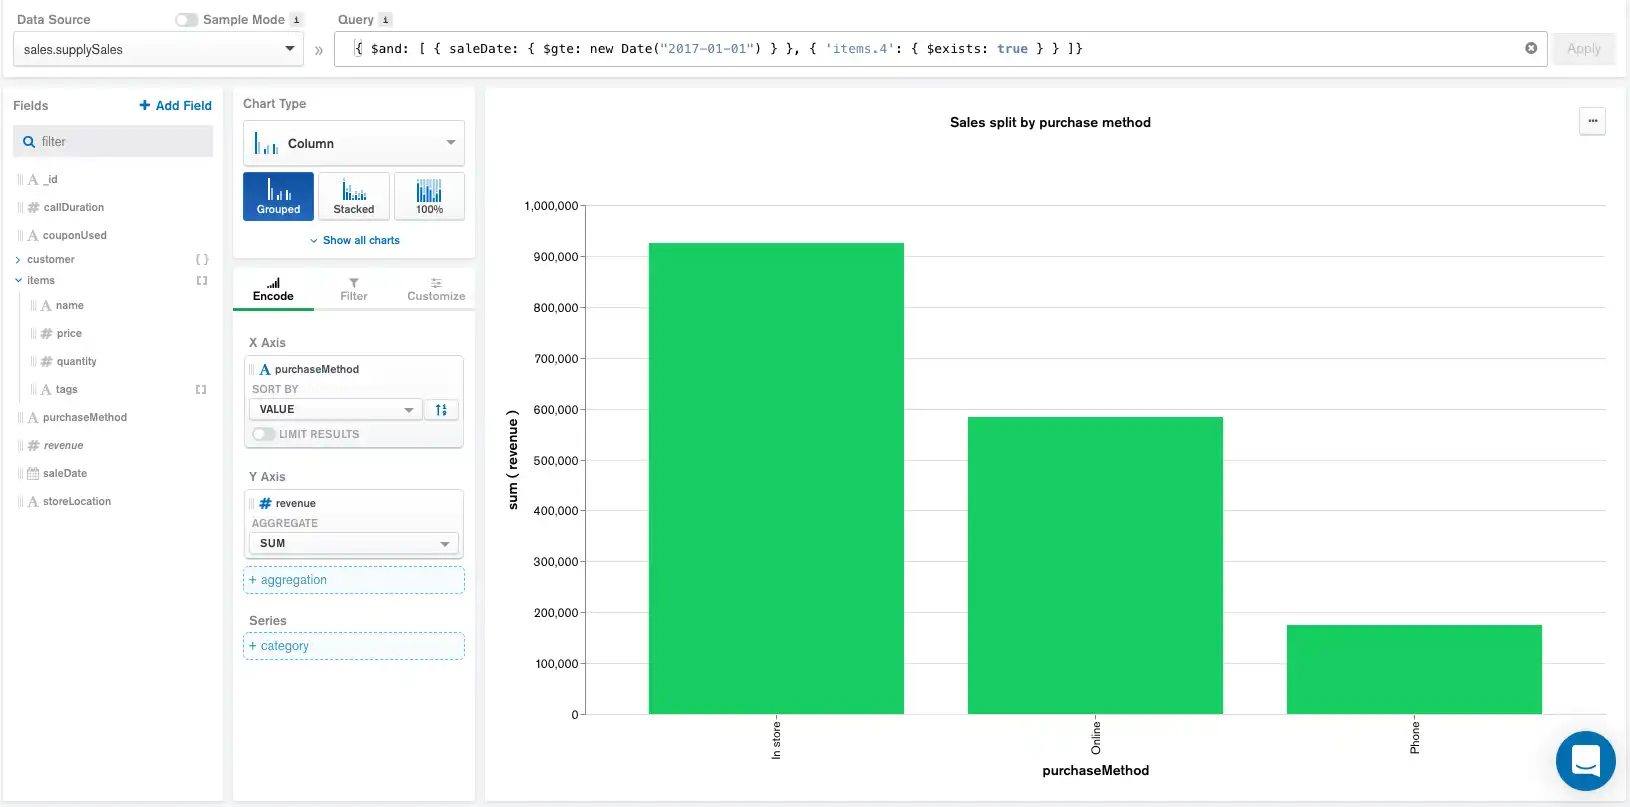Select the 100% stacked chart icon
The height and width of the screenshot is (807, 1630).
[x=429, y=196]
